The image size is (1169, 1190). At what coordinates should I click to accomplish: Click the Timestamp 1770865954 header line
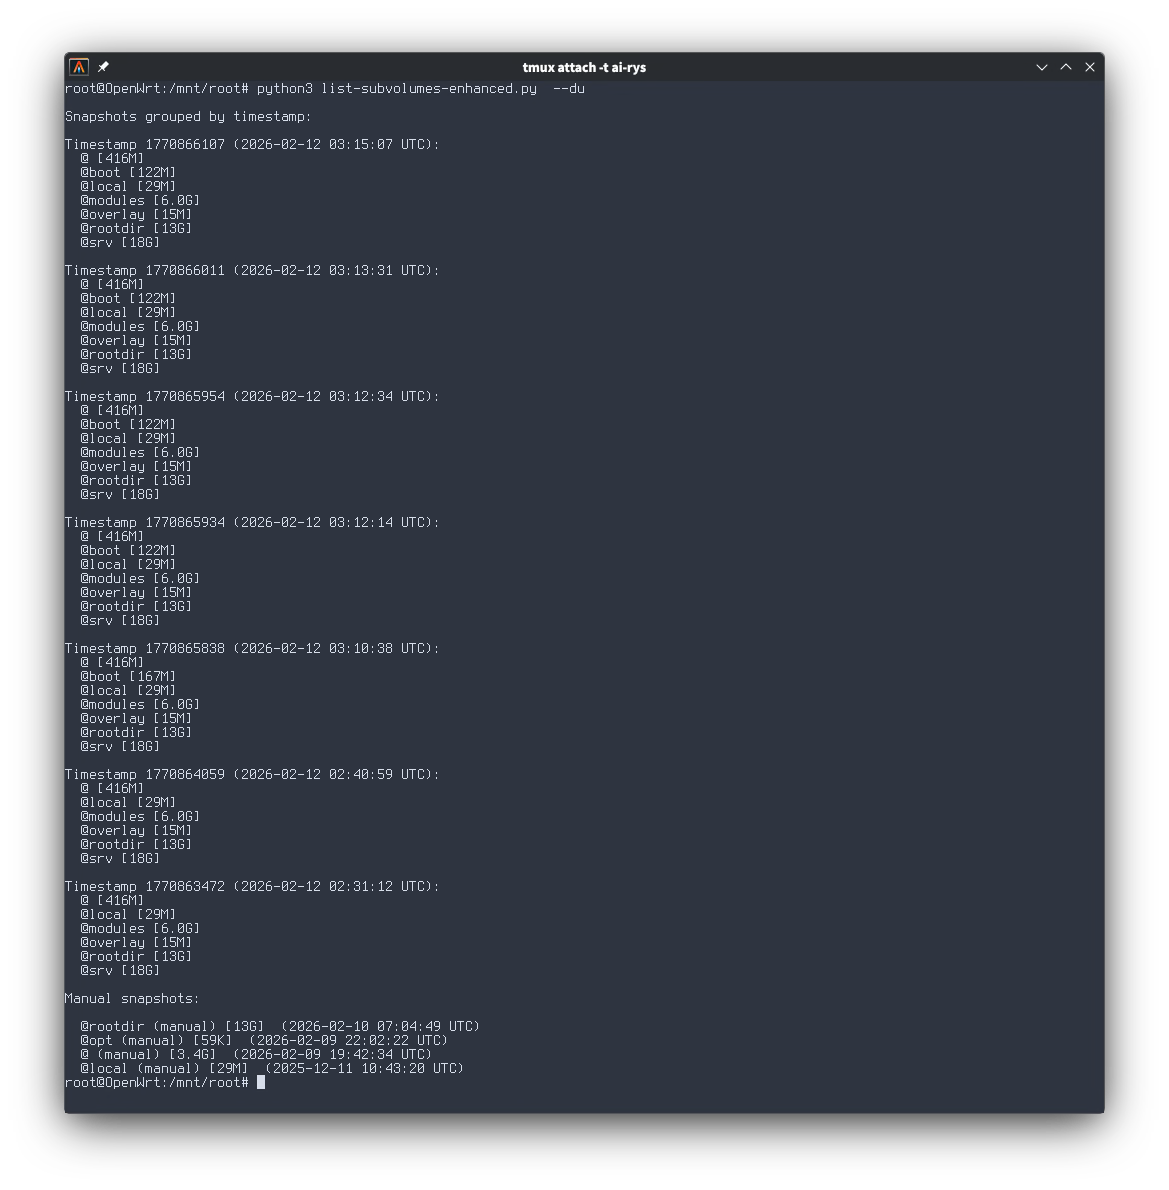252,397
